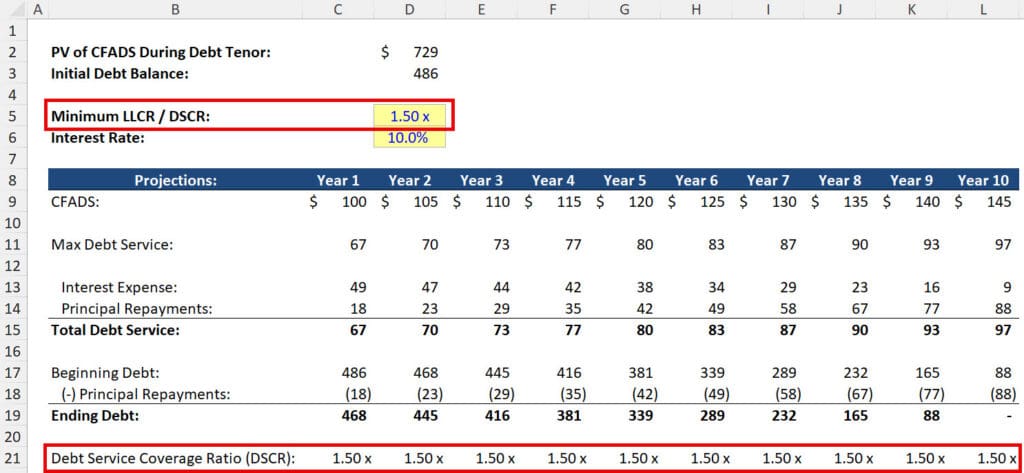
Task: Select the Year 5 header cell
Action: pos(624,180)
